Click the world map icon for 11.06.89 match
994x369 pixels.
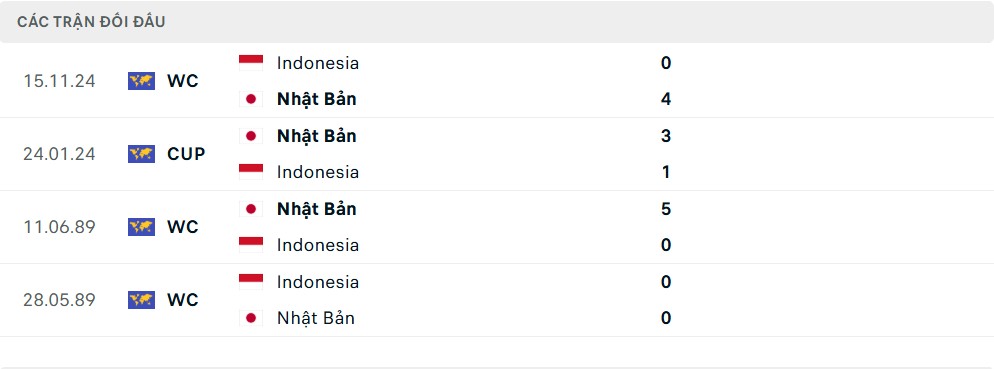coord(141,227)
